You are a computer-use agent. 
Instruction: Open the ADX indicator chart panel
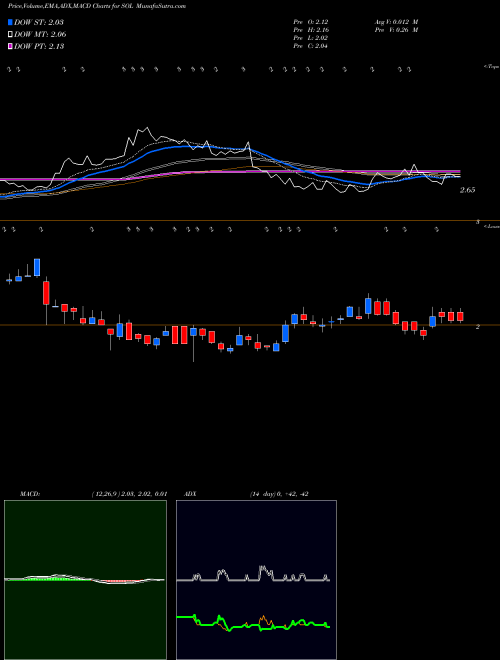(x=256, y=580)
